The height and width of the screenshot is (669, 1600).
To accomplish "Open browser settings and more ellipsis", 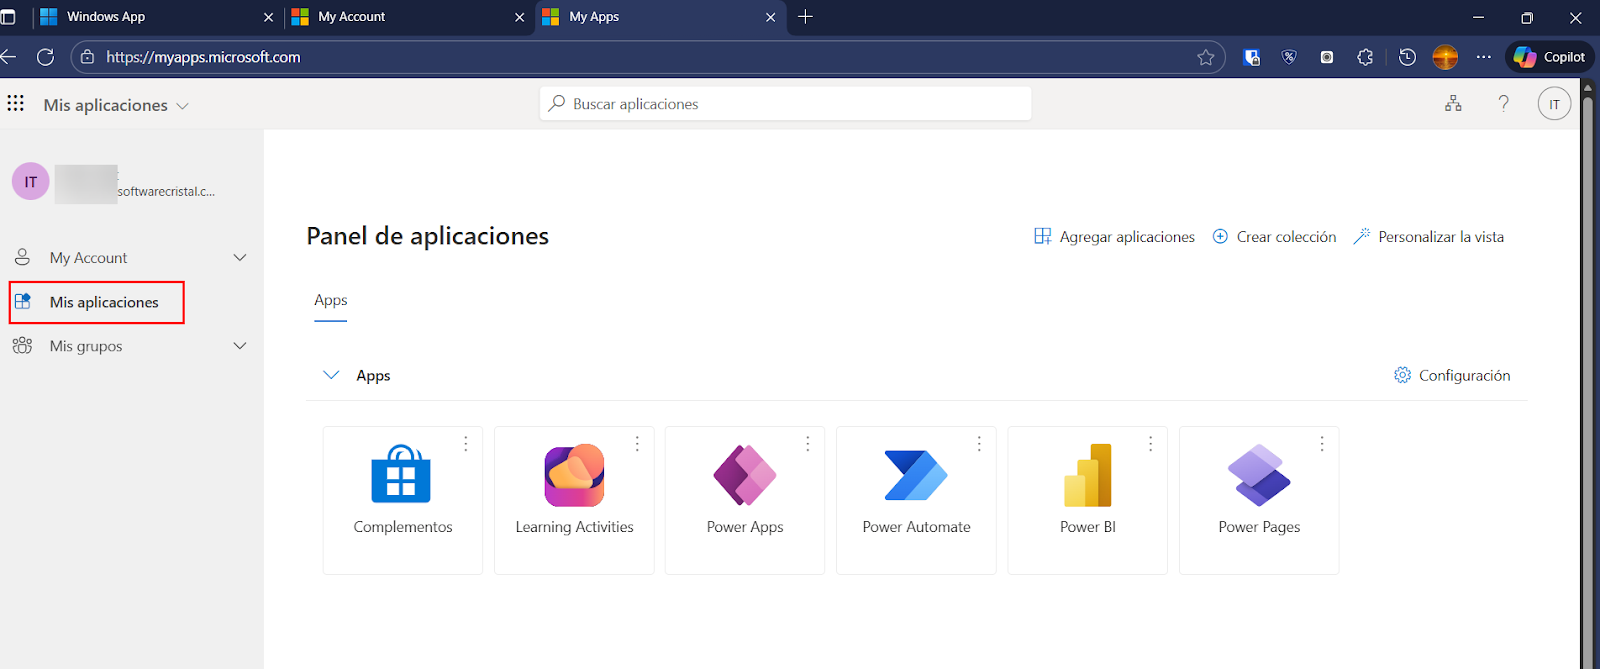I will [1484, 57].
